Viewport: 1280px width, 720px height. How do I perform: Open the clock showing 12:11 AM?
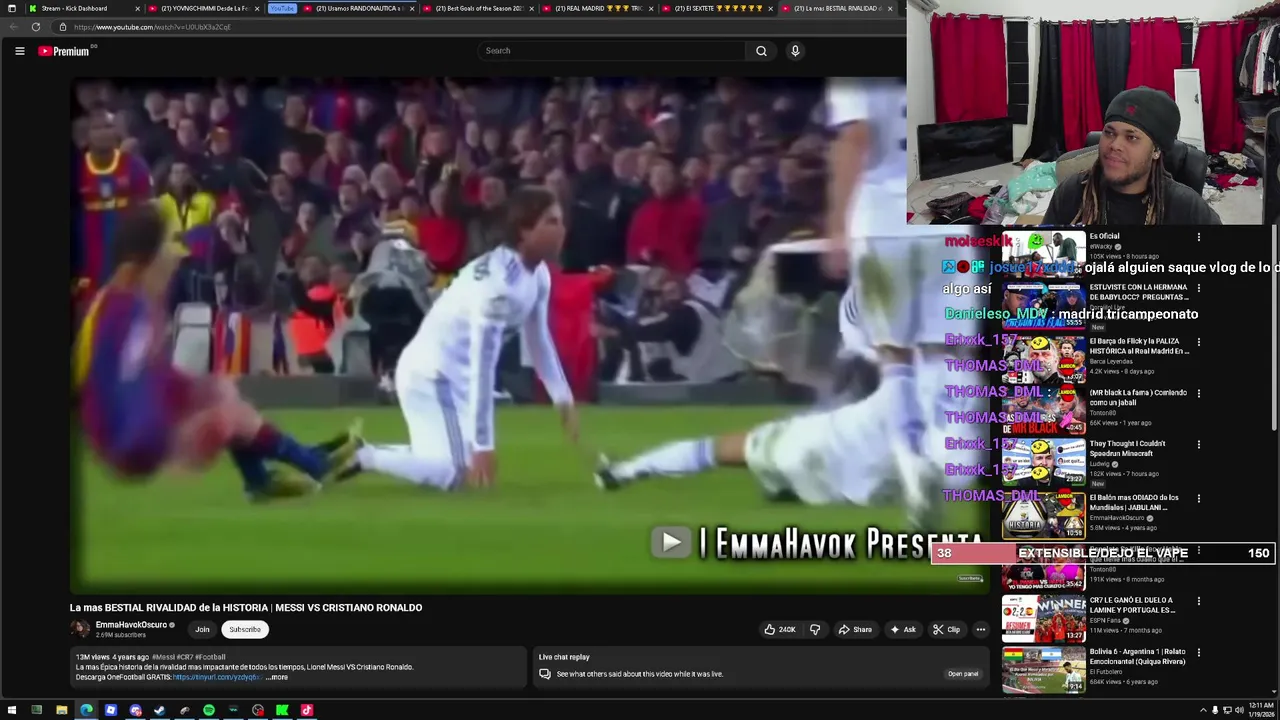click(x=1259, y=710)
